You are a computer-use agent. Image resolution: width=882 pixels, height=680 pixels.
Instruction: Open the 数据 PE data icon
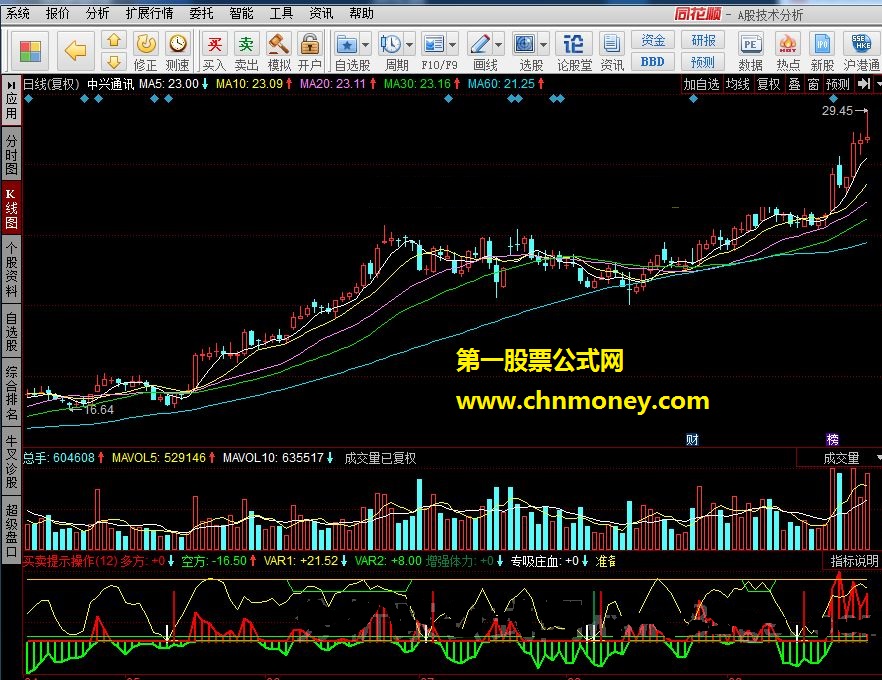click(x=750, y=51)
